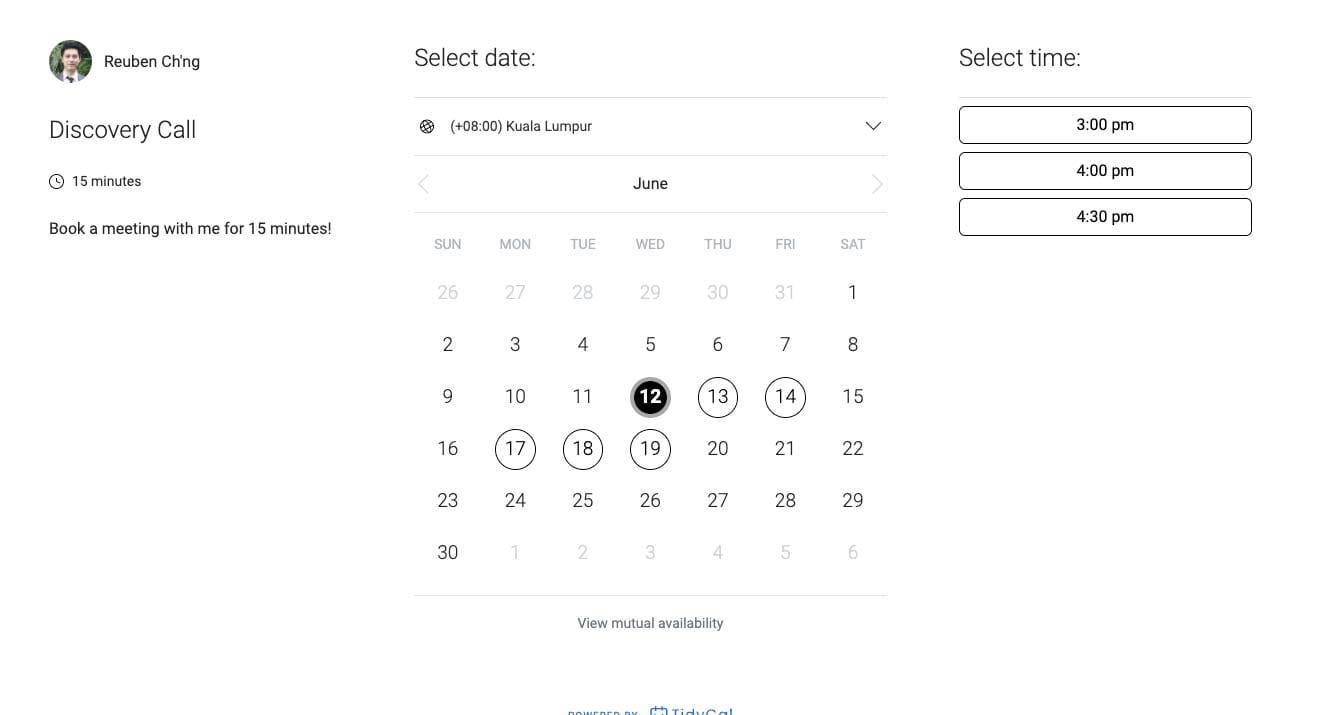Open View mutual availability link
Viewport: 1325px width, 715px height.
(650, 623)
